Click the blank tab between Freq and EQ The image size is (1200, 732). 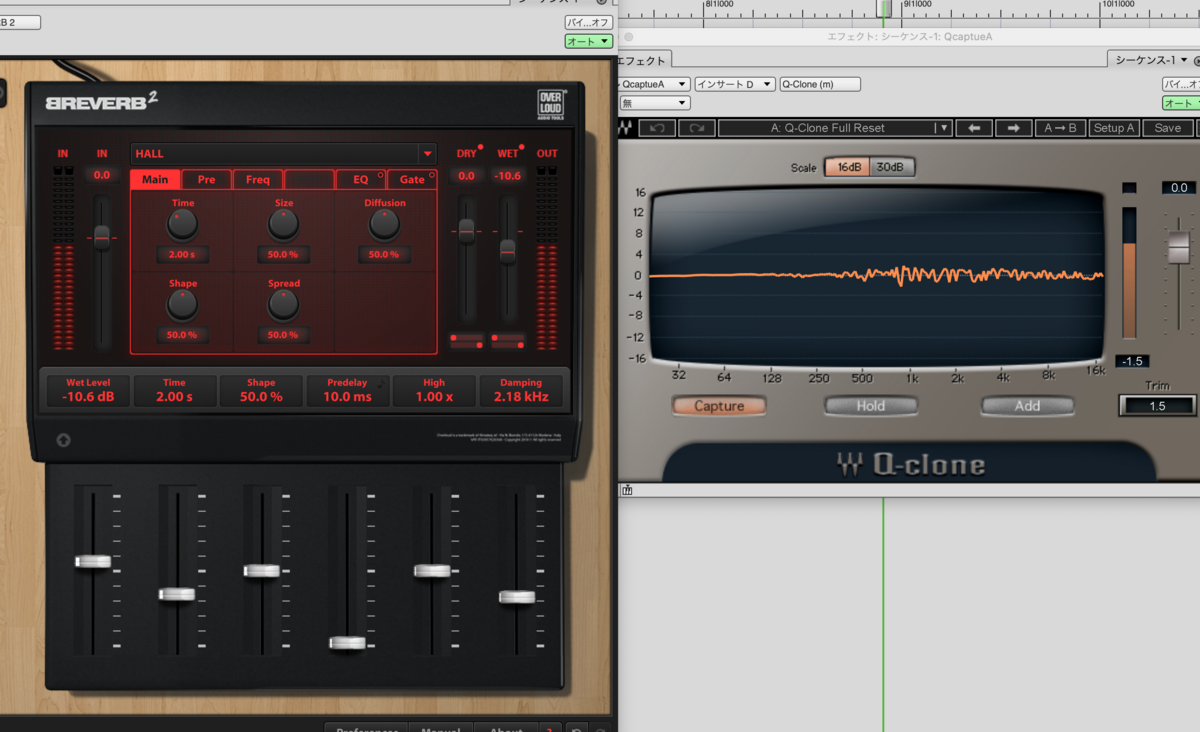click(309, 180)
